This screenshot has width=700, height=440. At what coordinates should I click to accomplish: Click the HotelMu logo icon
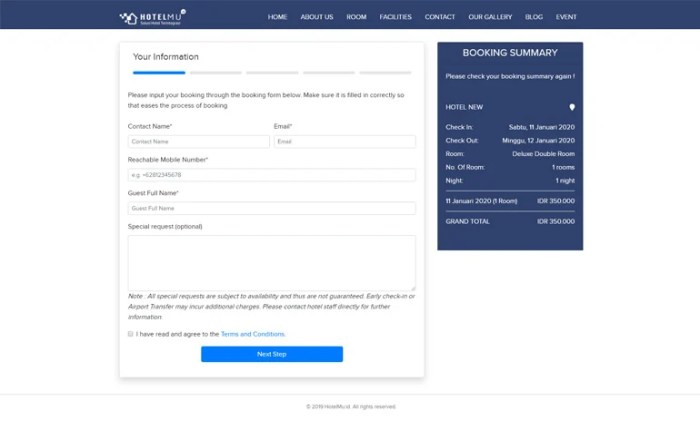128,17
